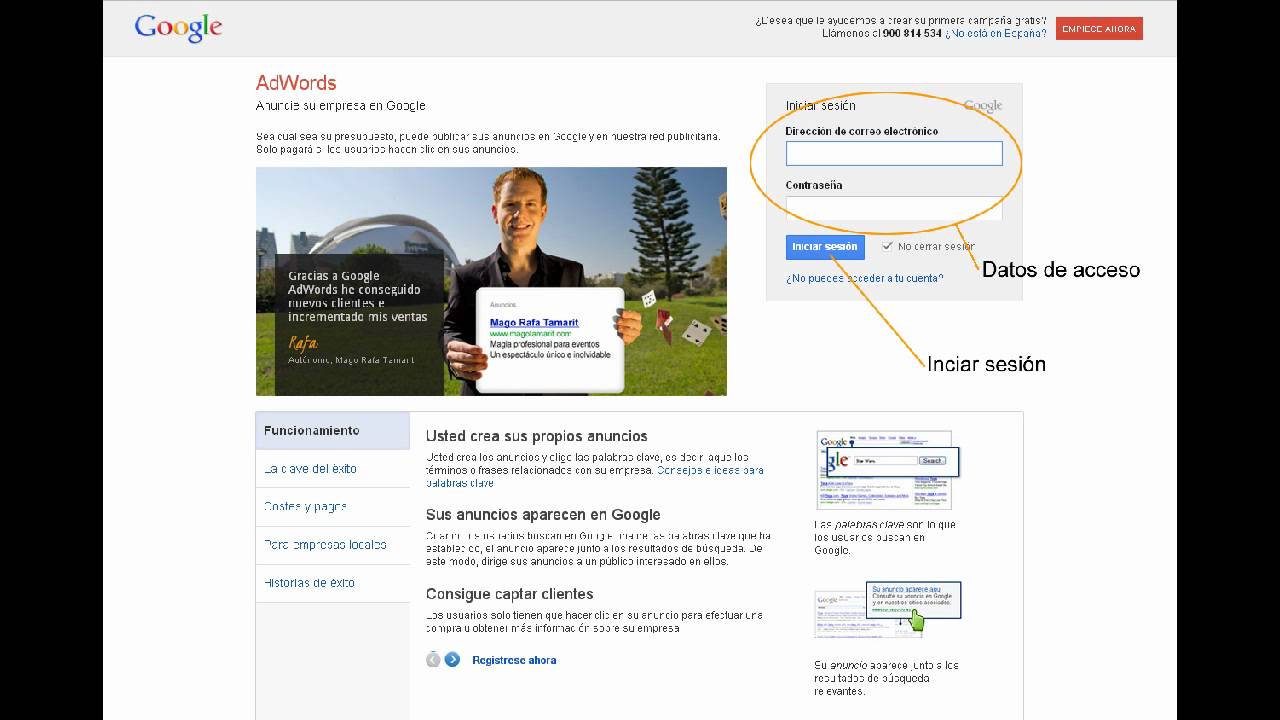
Task: Select 'Para empresas locales' tab
Action: pos(333,545)
